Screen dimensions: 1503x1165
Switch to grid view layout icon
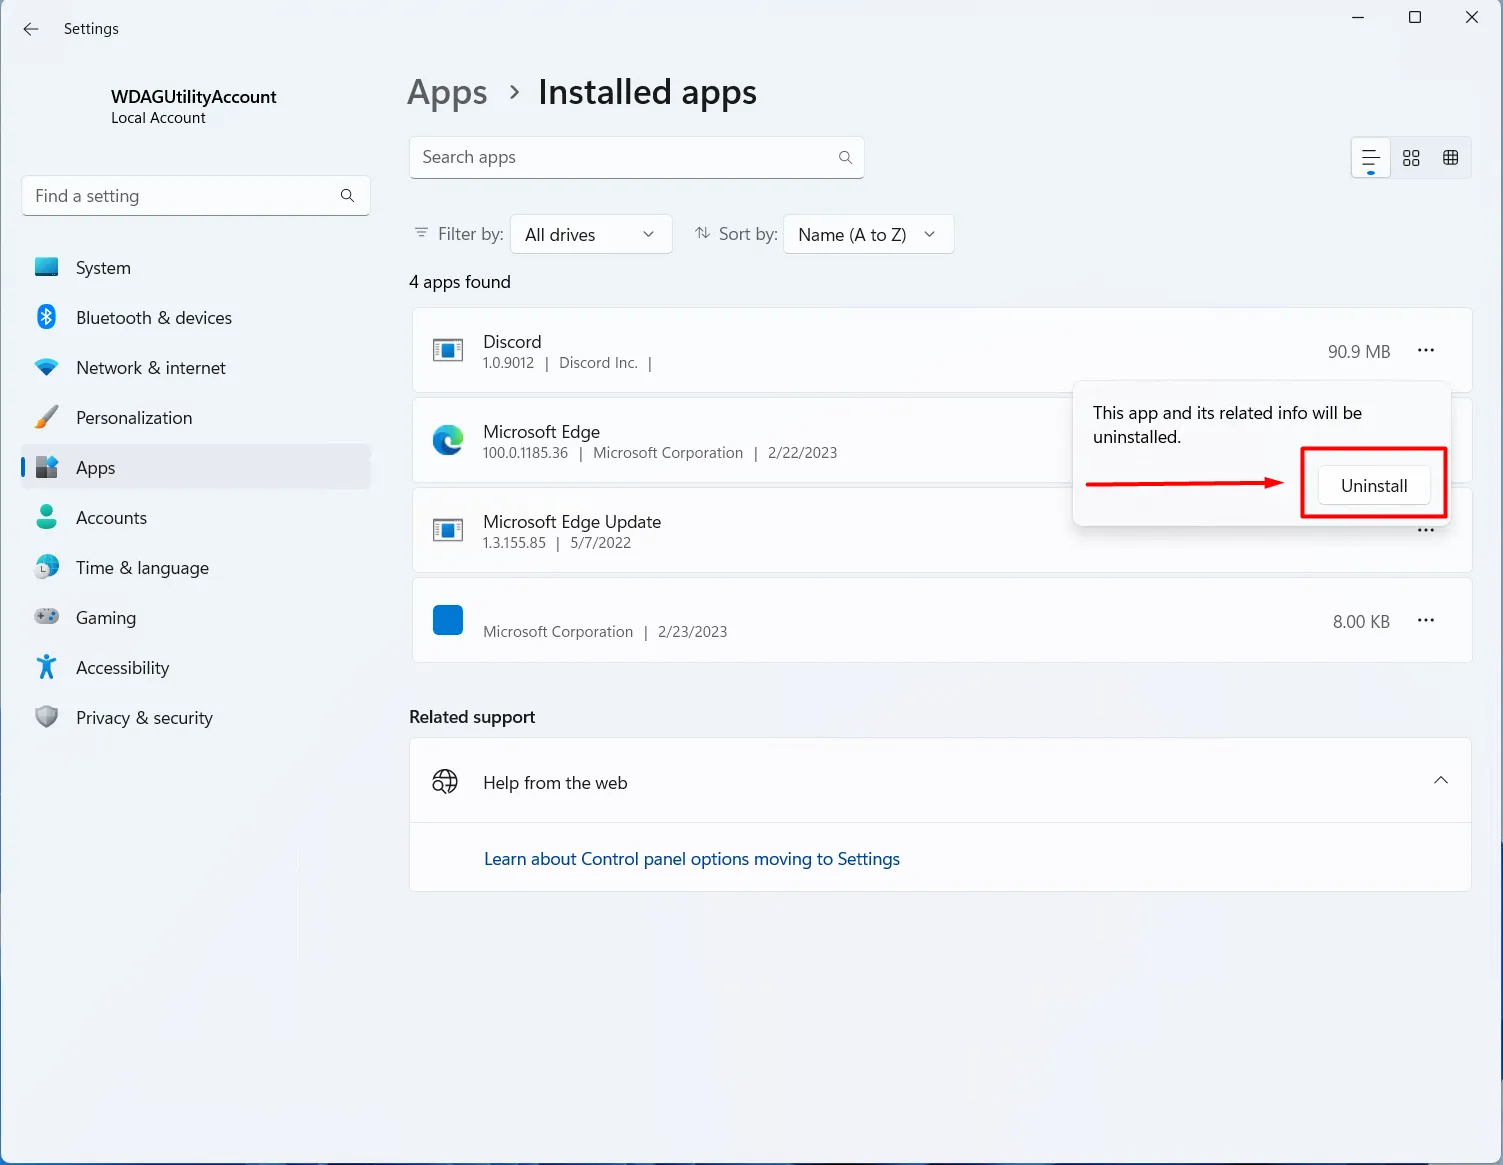pyautogui.click(x=1411, y=158)
